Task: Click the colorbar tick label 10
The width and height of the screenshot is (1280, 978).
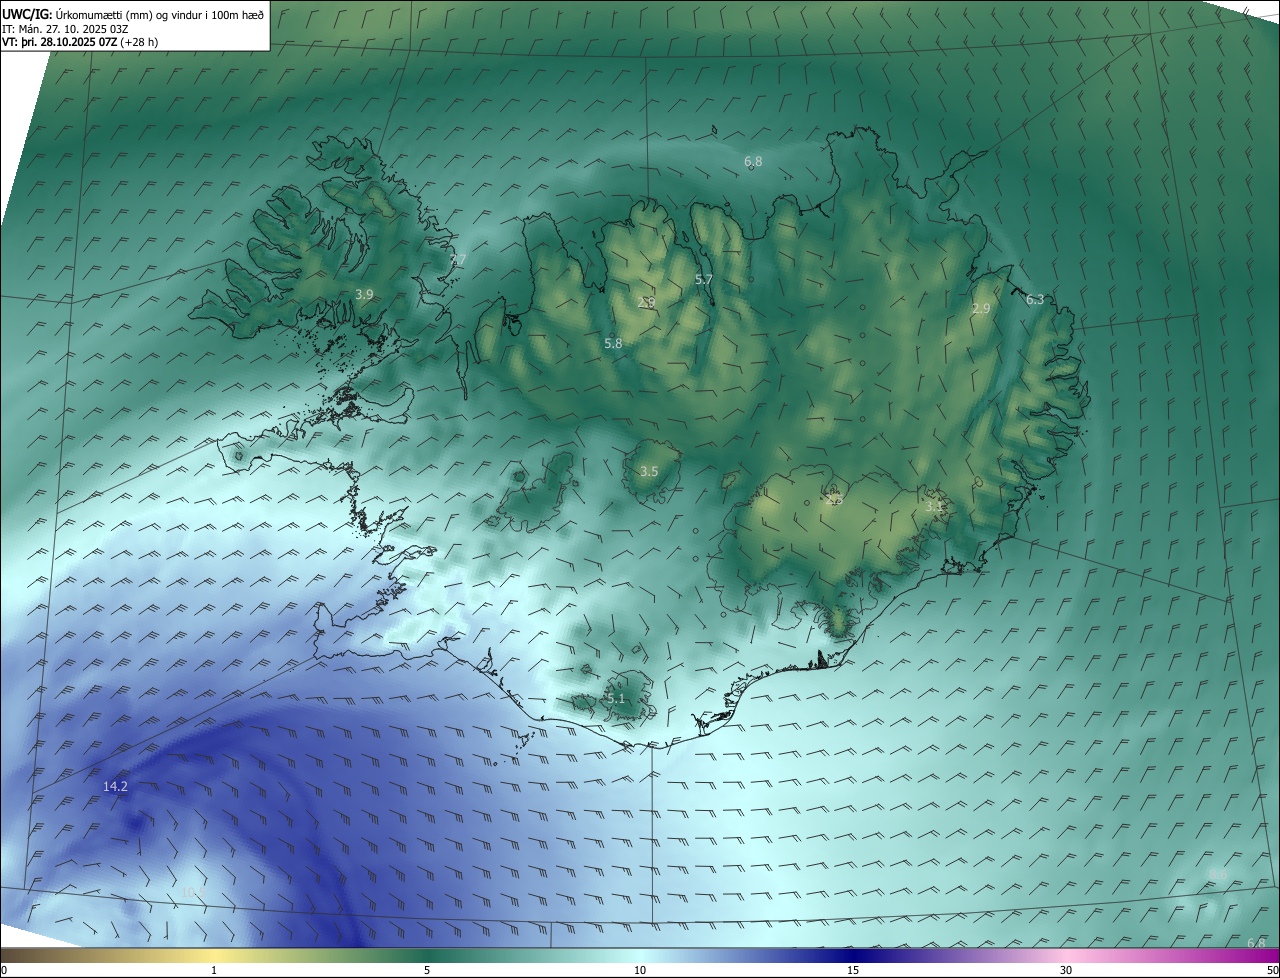Action: tap(640, 970)
